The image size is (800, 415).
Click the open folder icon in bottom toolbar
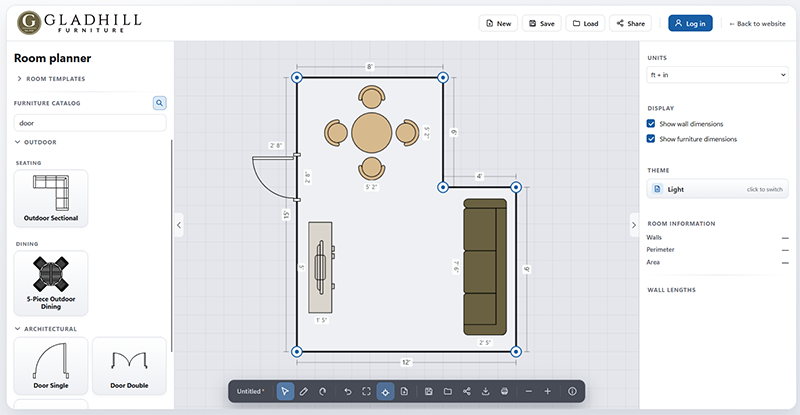(x=448, y=392)
